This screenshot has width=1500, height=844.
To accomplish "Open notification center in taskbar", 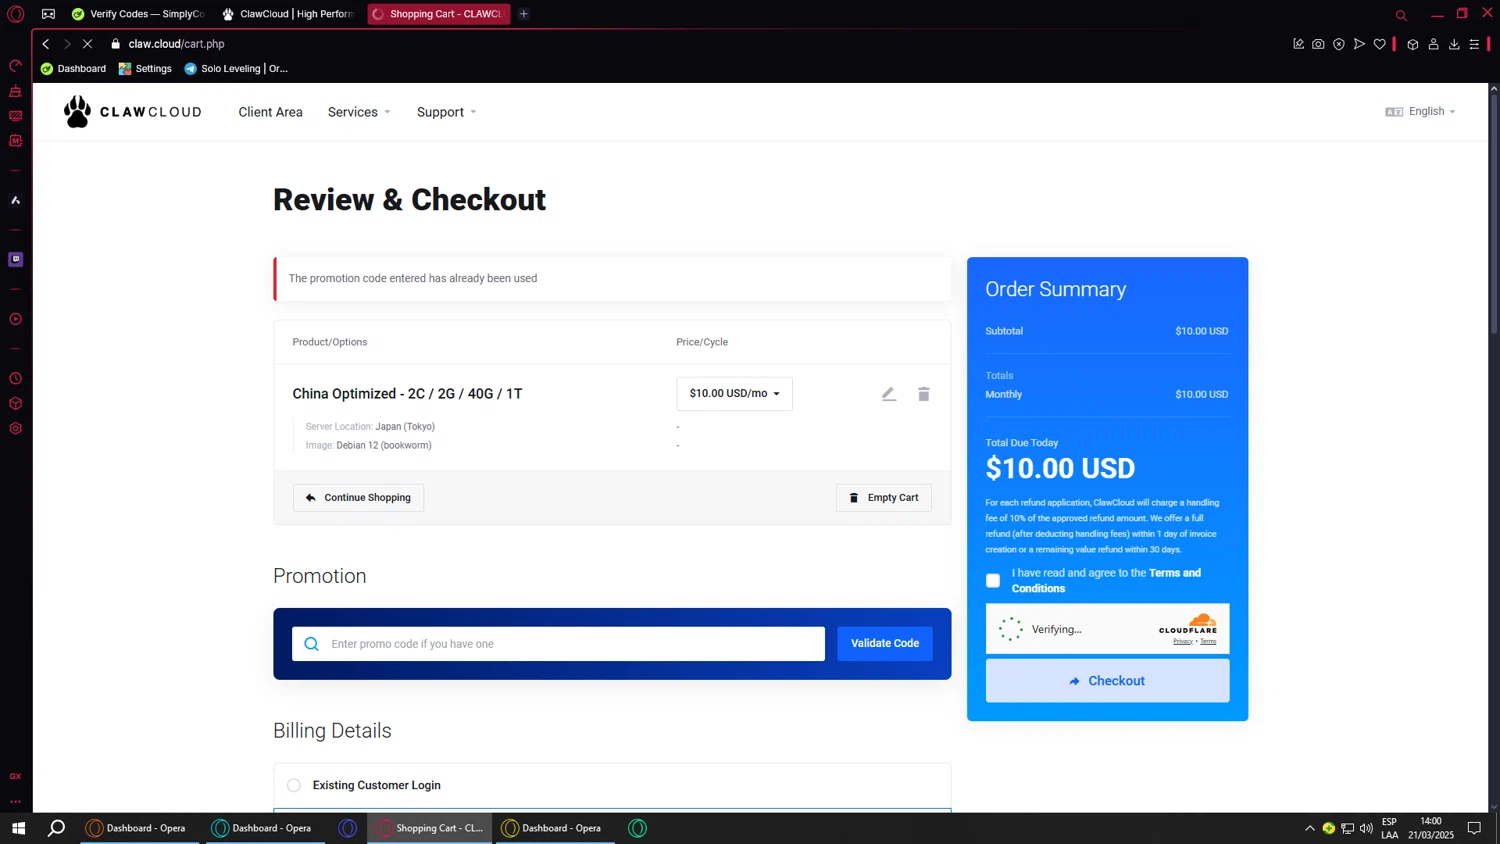I will pos(1474,828).
